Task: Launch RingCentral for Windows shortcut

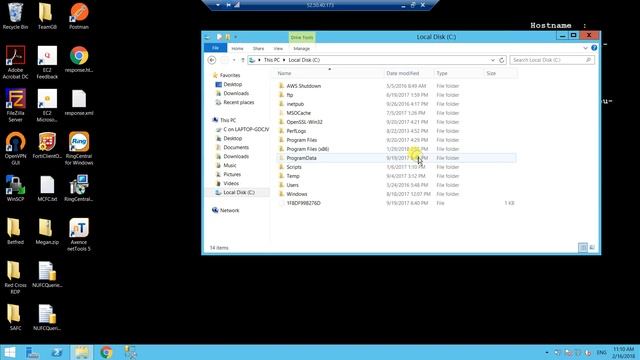Action: [x=79, y=148]
